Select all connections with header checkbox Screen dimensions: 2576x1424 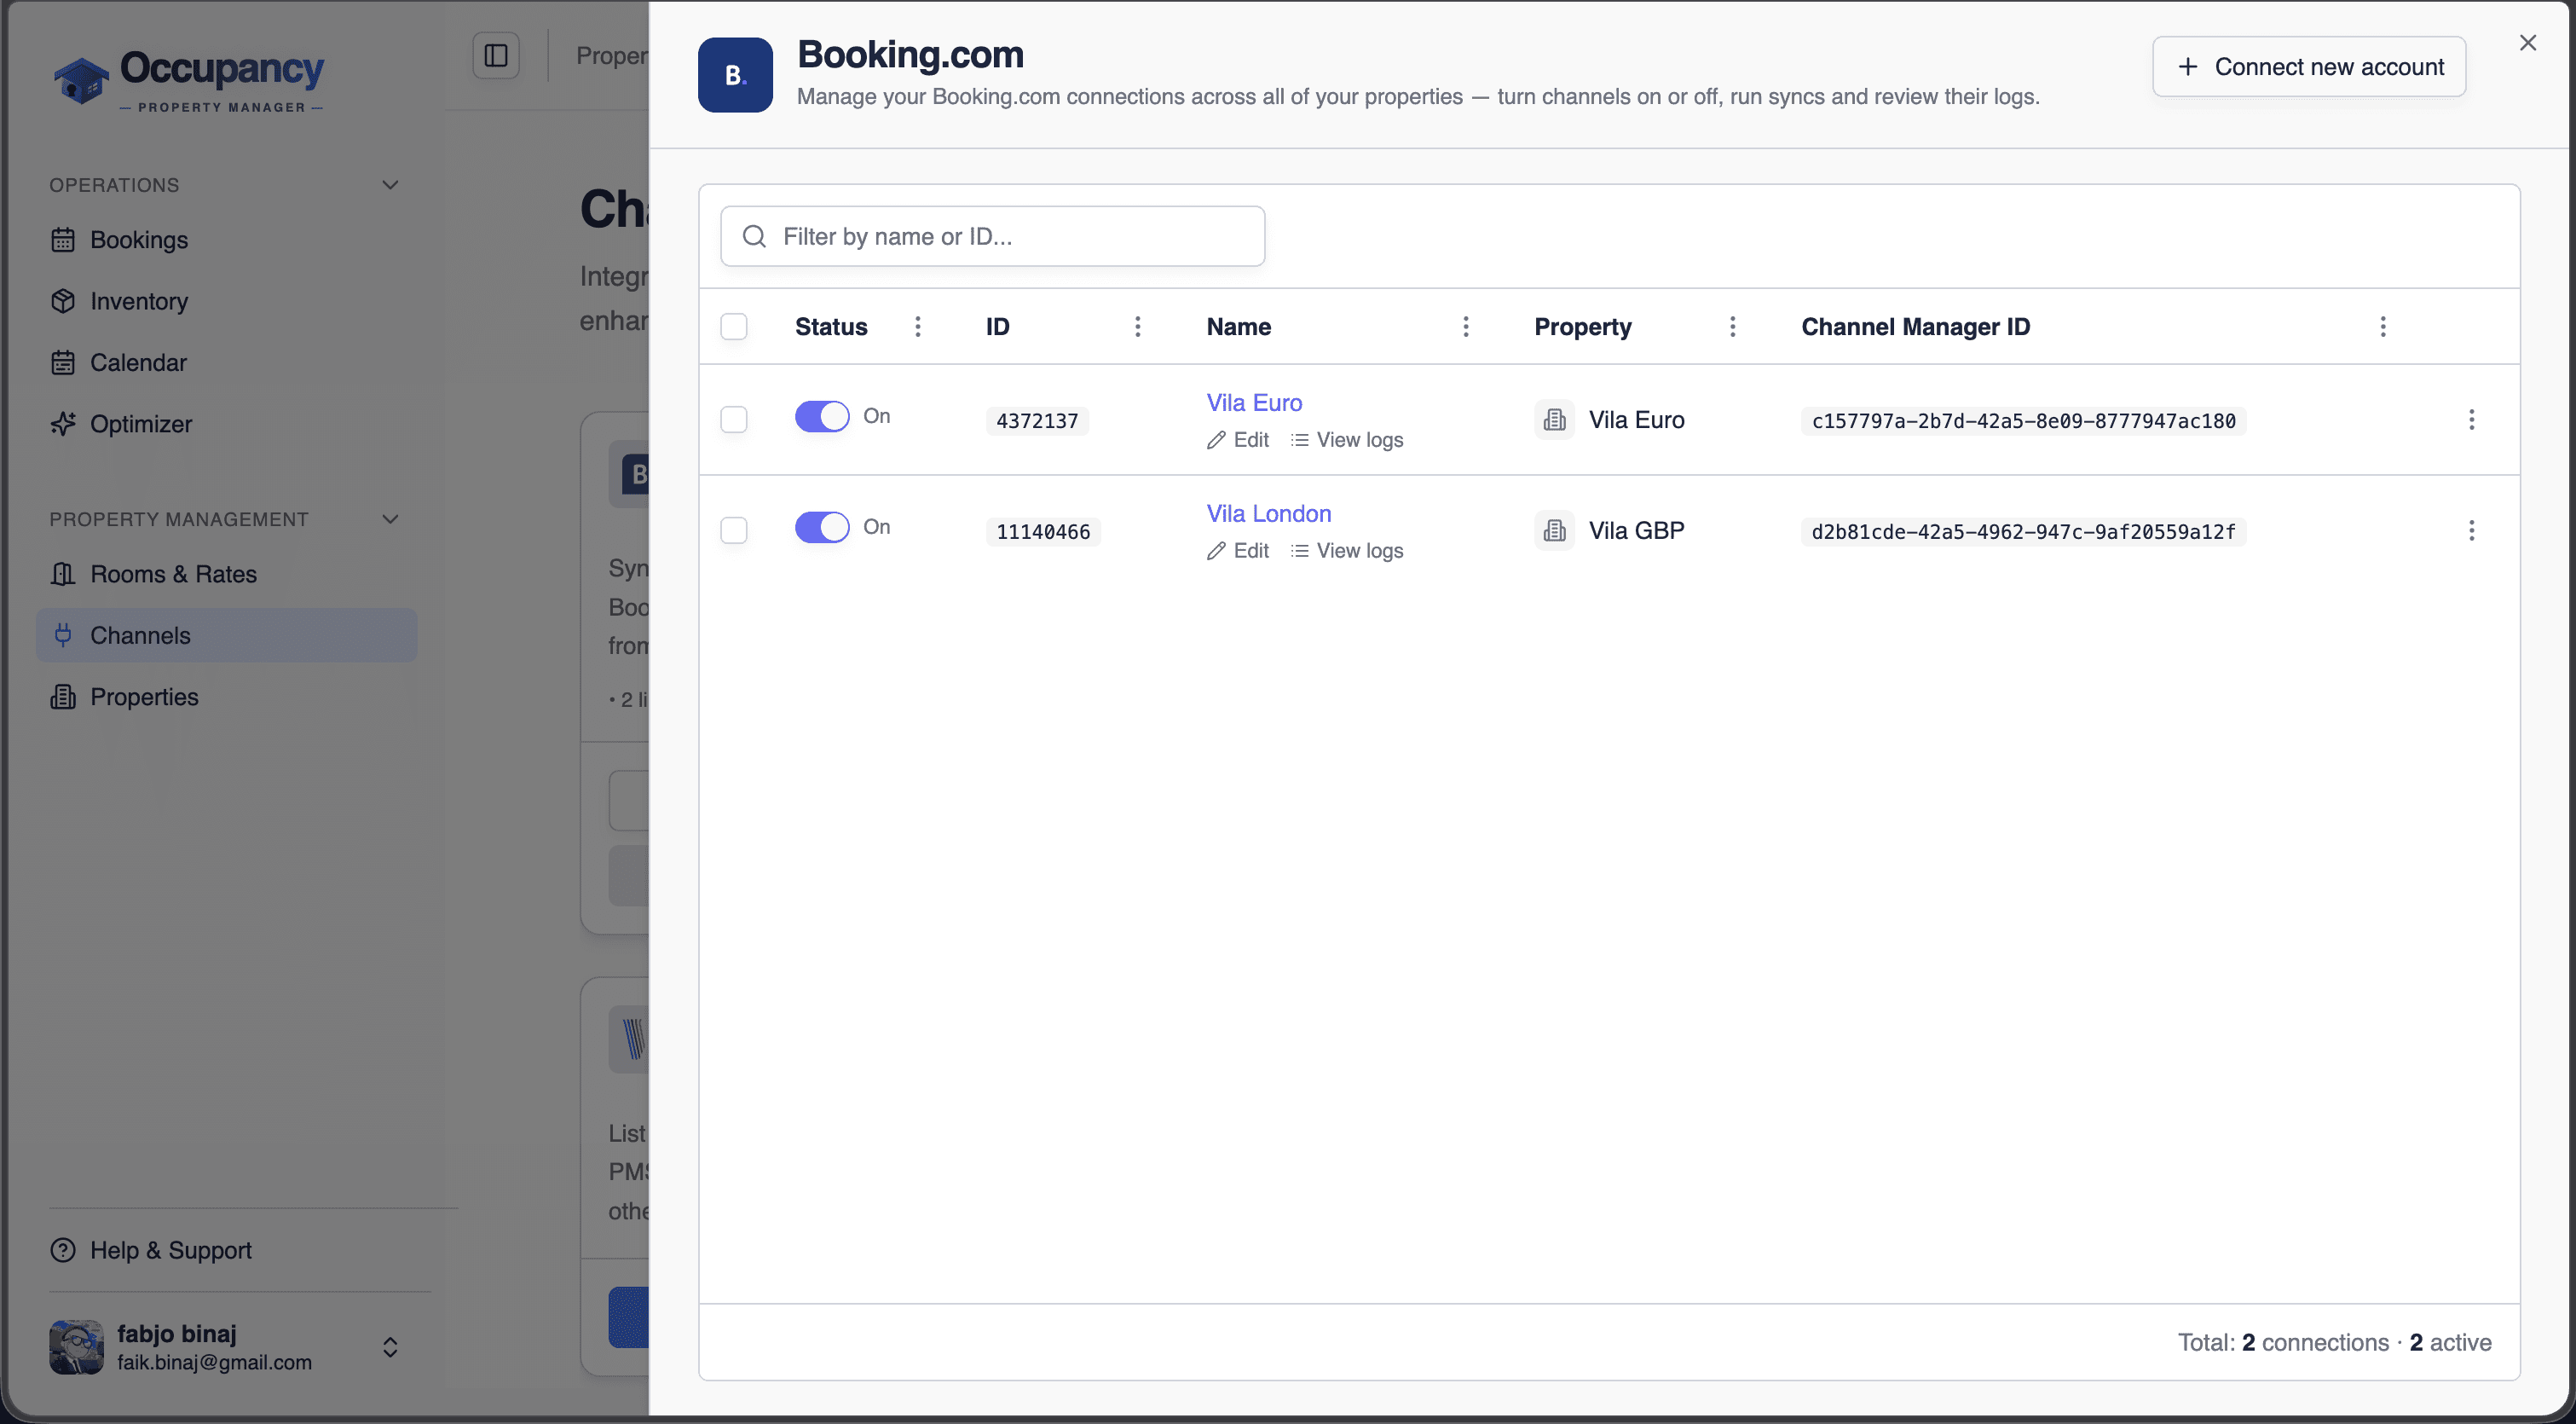click(734, 327)
